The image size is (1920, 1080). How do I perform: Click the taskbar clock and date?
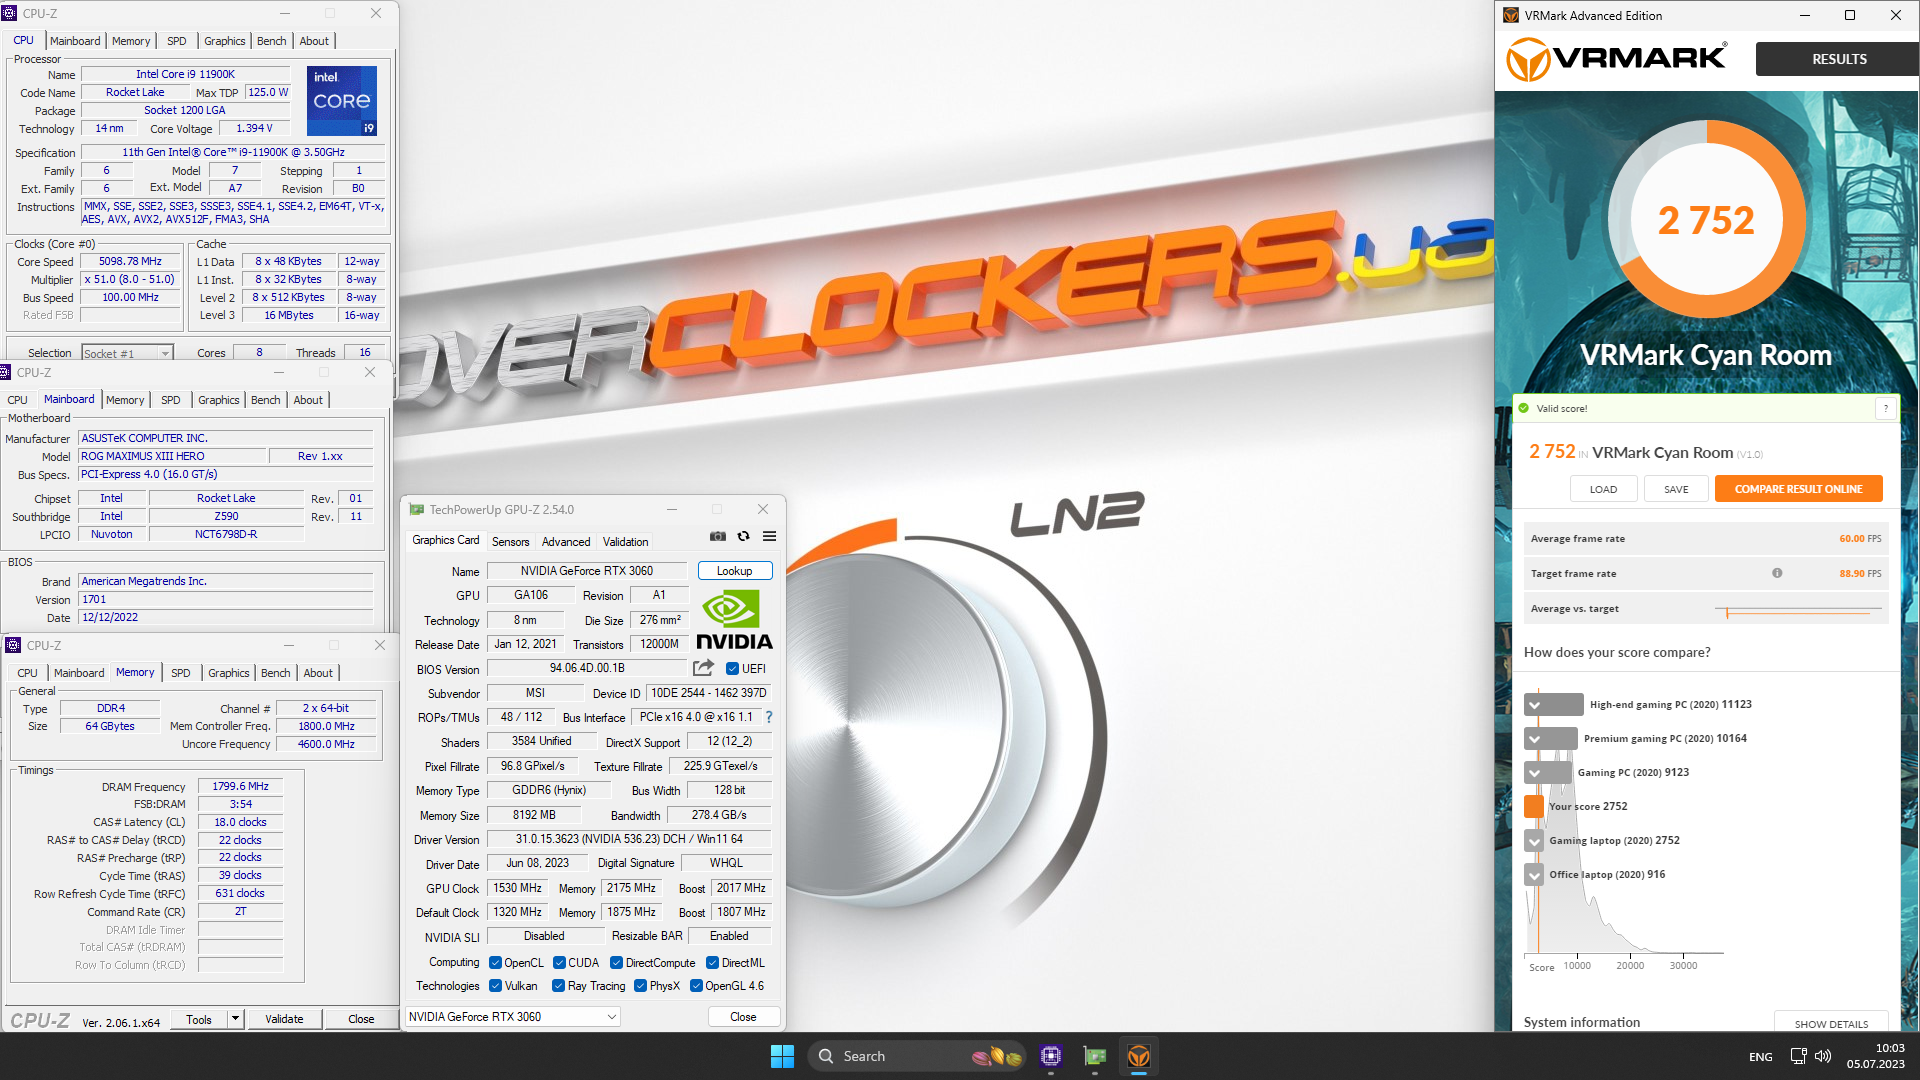(1876, 1056)
